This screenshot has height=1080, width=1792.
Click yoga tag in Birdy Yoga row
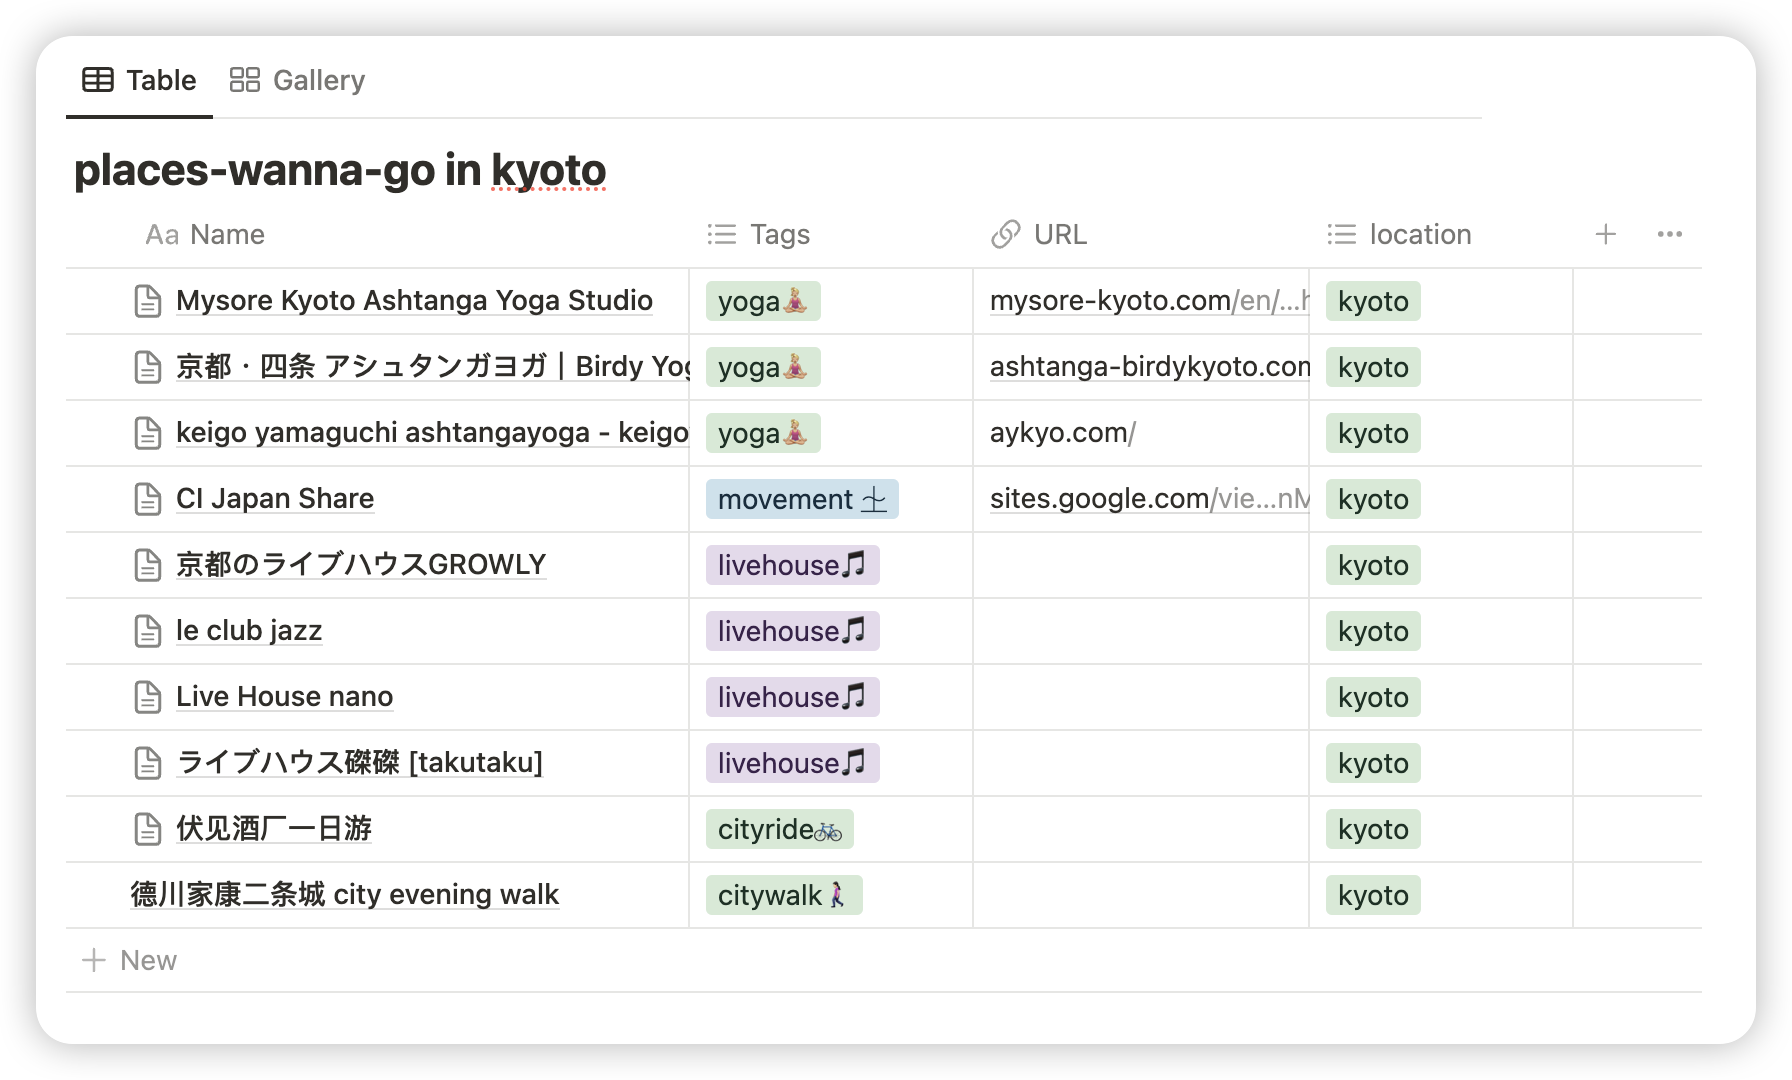coord(763,367)
